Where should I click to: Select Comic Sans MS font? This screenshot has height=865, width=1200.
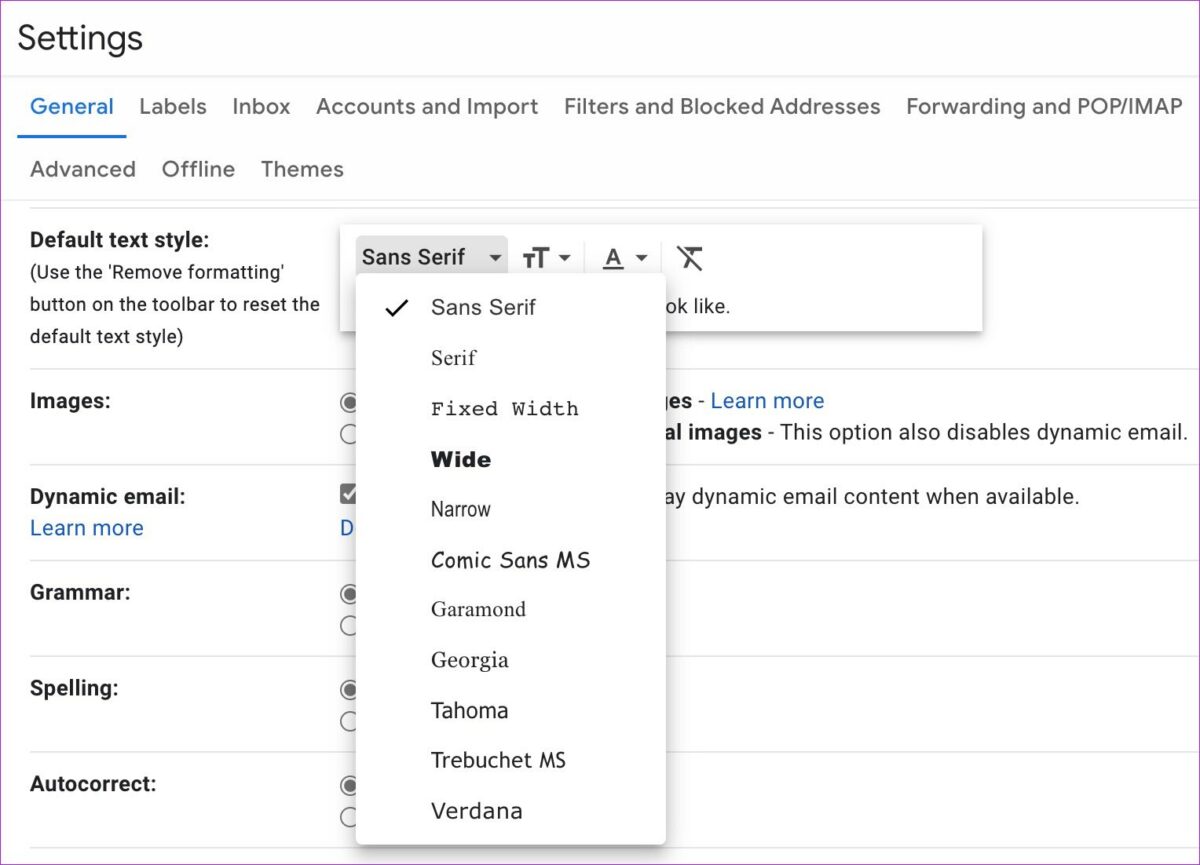[x=510, y=560]
